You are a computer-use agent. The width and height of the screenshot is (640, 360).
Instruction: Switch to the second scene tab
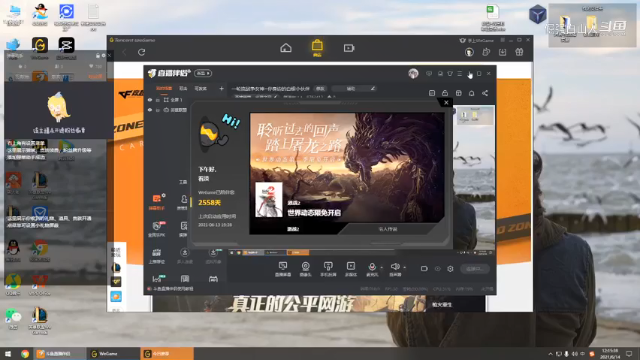183,89
